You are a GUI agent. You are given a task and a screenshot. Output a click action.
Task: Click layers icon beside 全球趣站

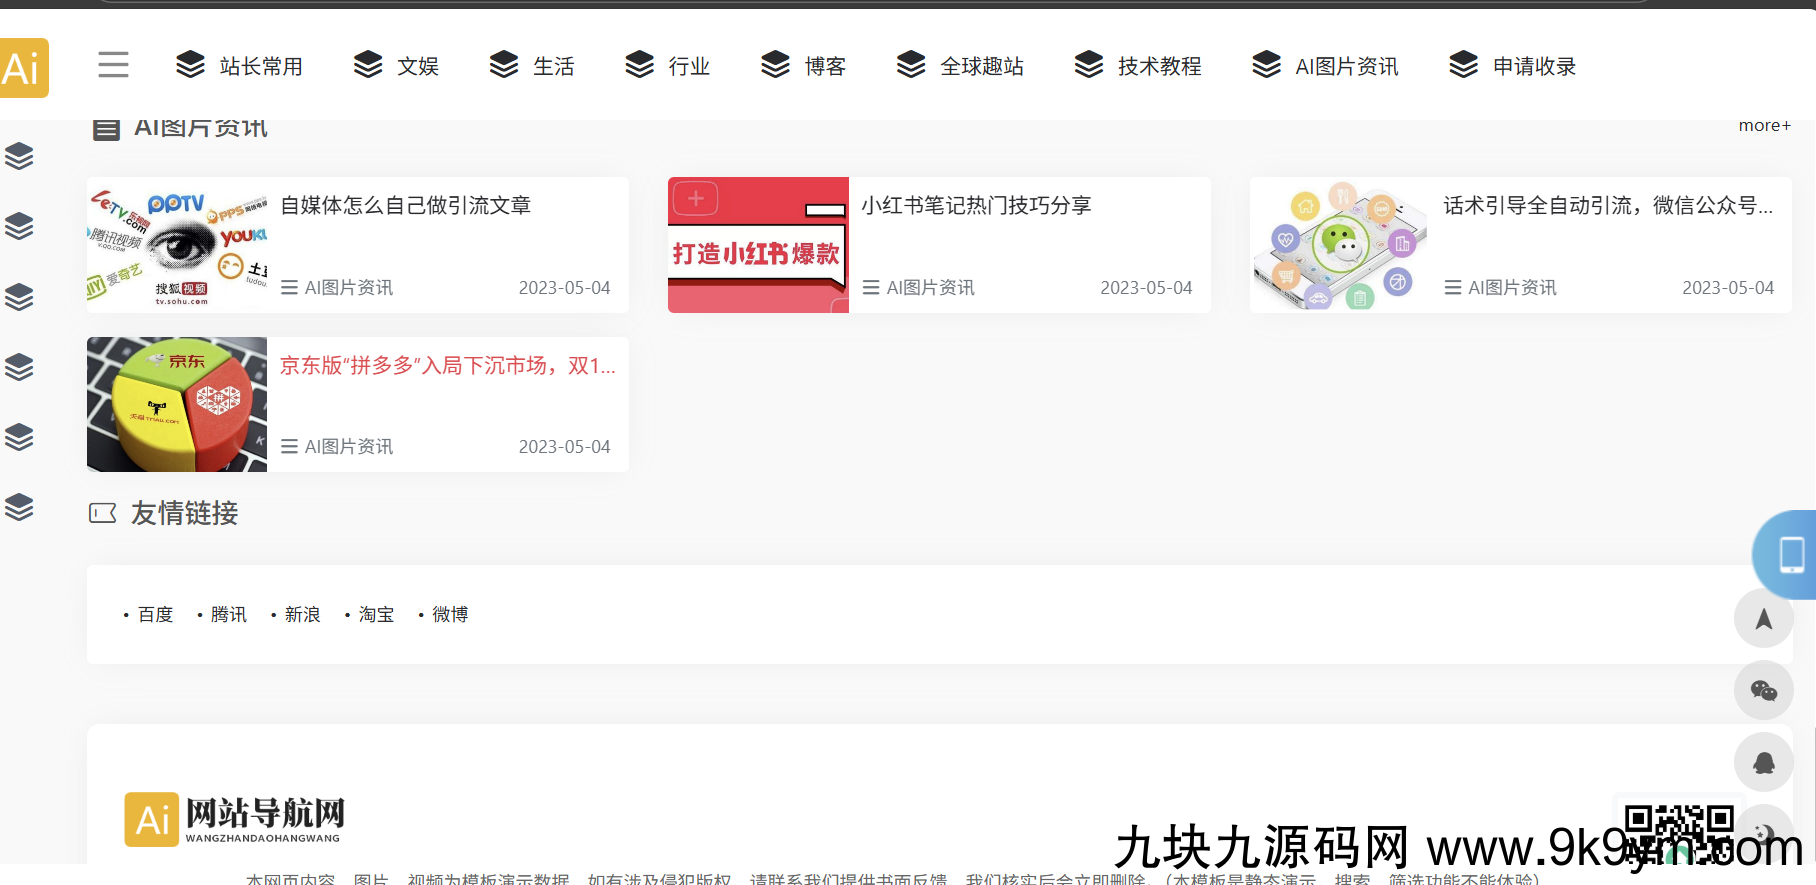[911, 64]
